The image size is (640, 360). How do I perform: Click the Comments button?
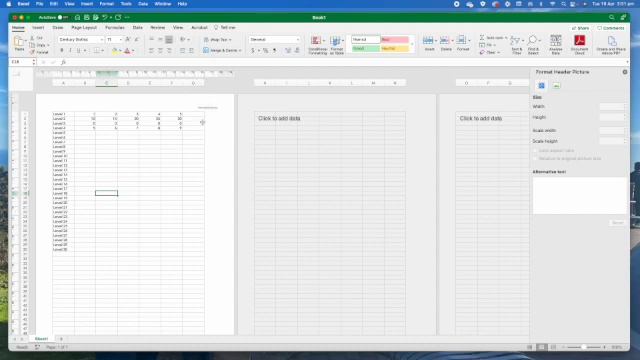tap(611, 28)
